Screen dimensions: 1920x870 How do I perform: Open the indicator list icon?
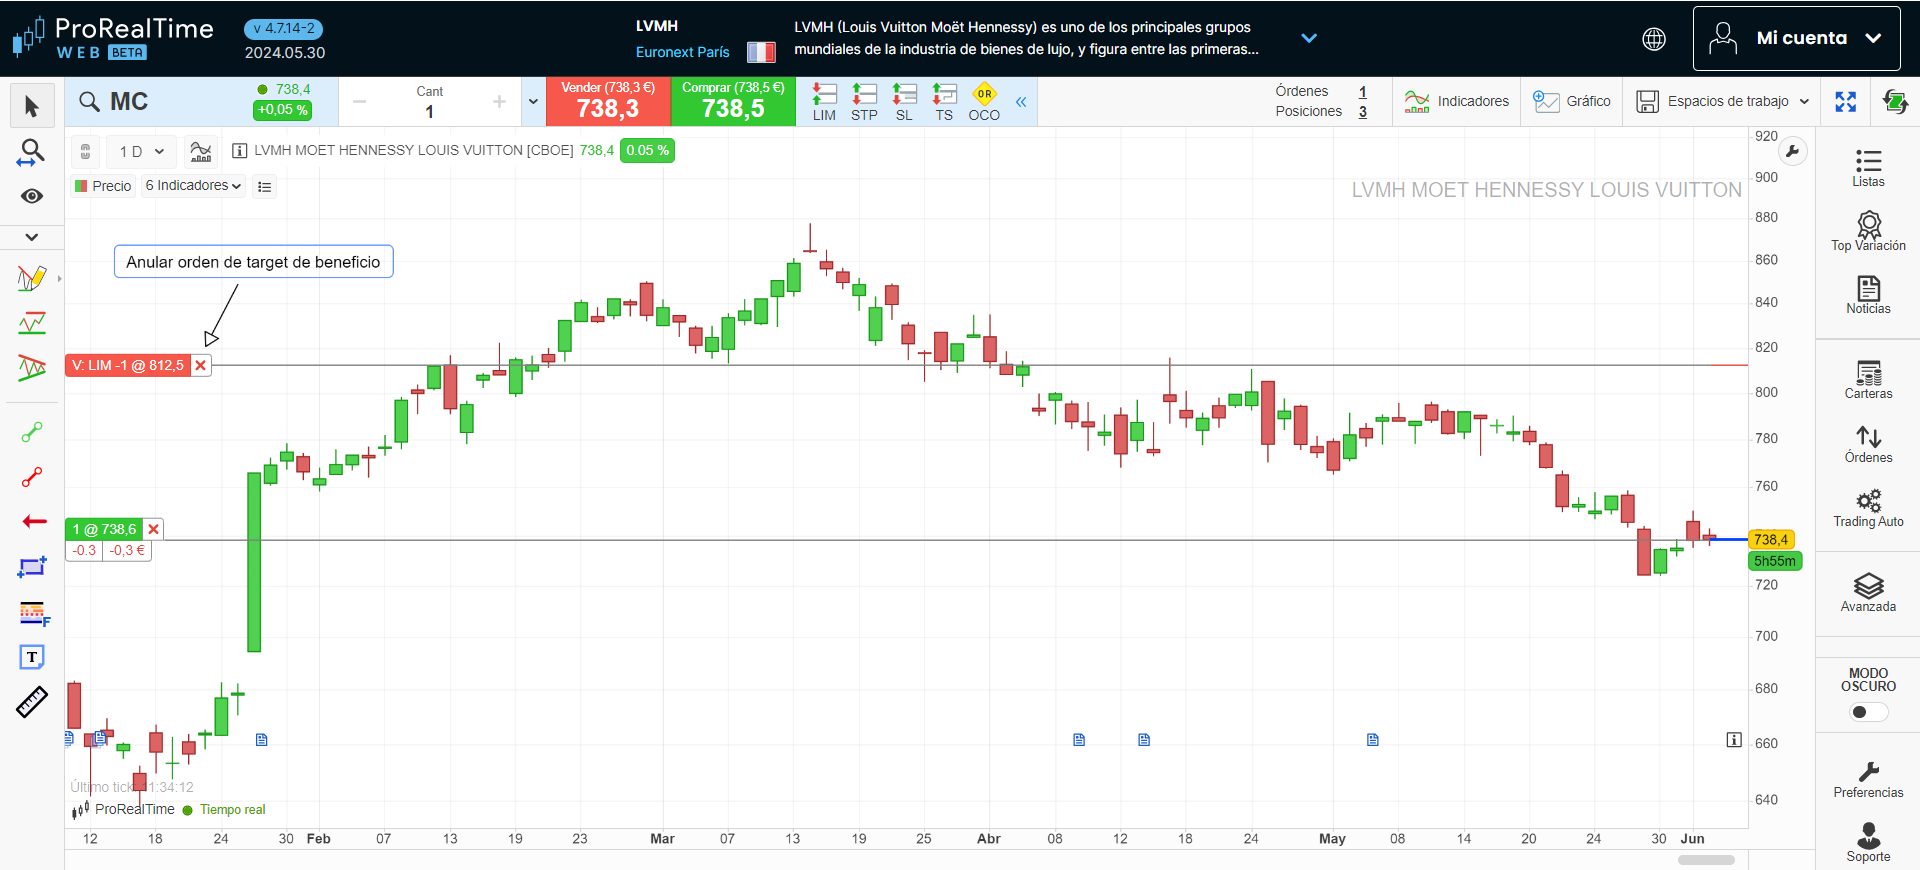(264, 186)
